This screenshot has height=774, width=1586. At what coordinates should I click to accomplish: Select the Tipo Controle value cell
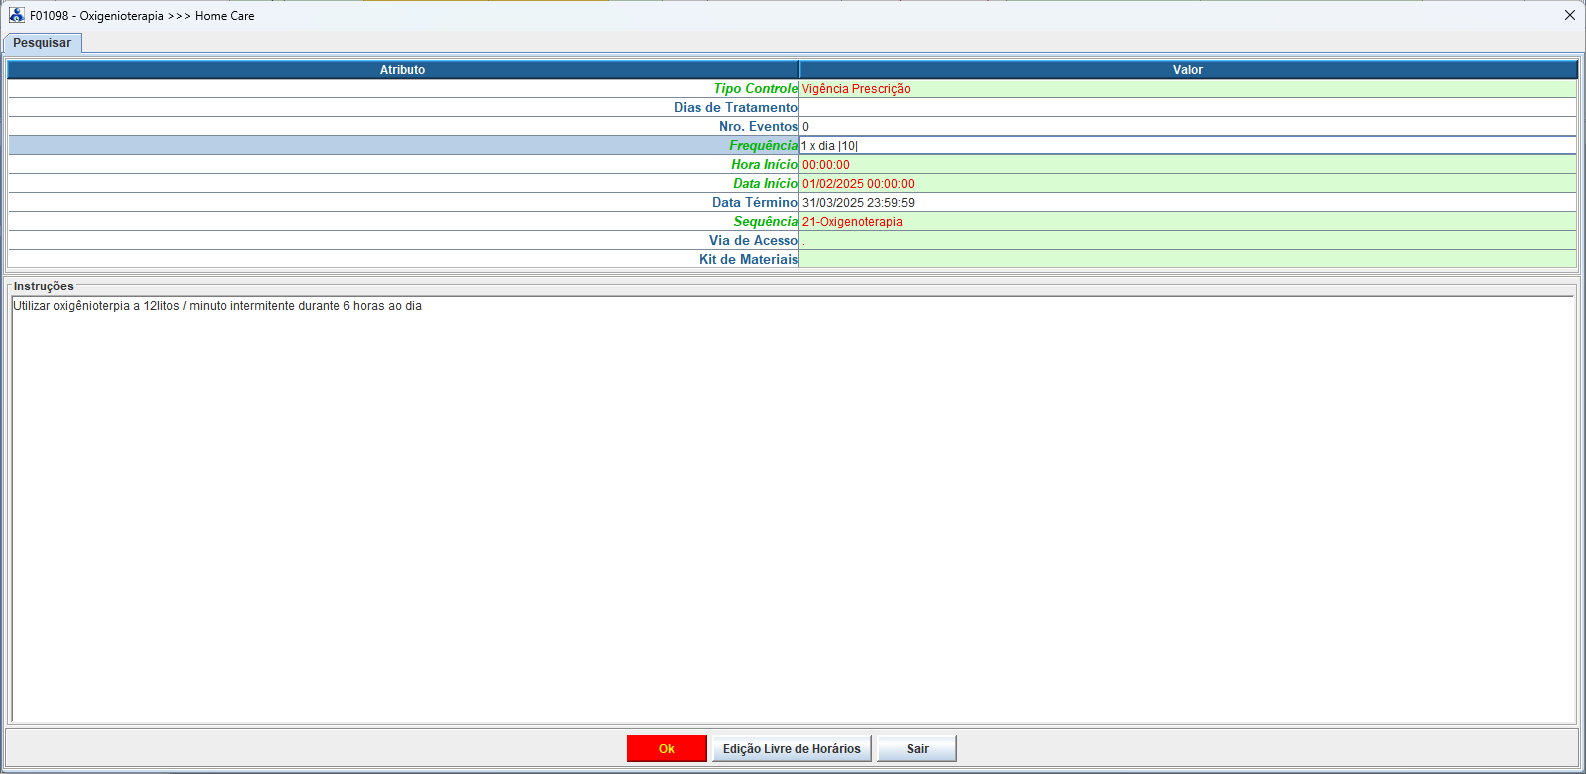1187,89
